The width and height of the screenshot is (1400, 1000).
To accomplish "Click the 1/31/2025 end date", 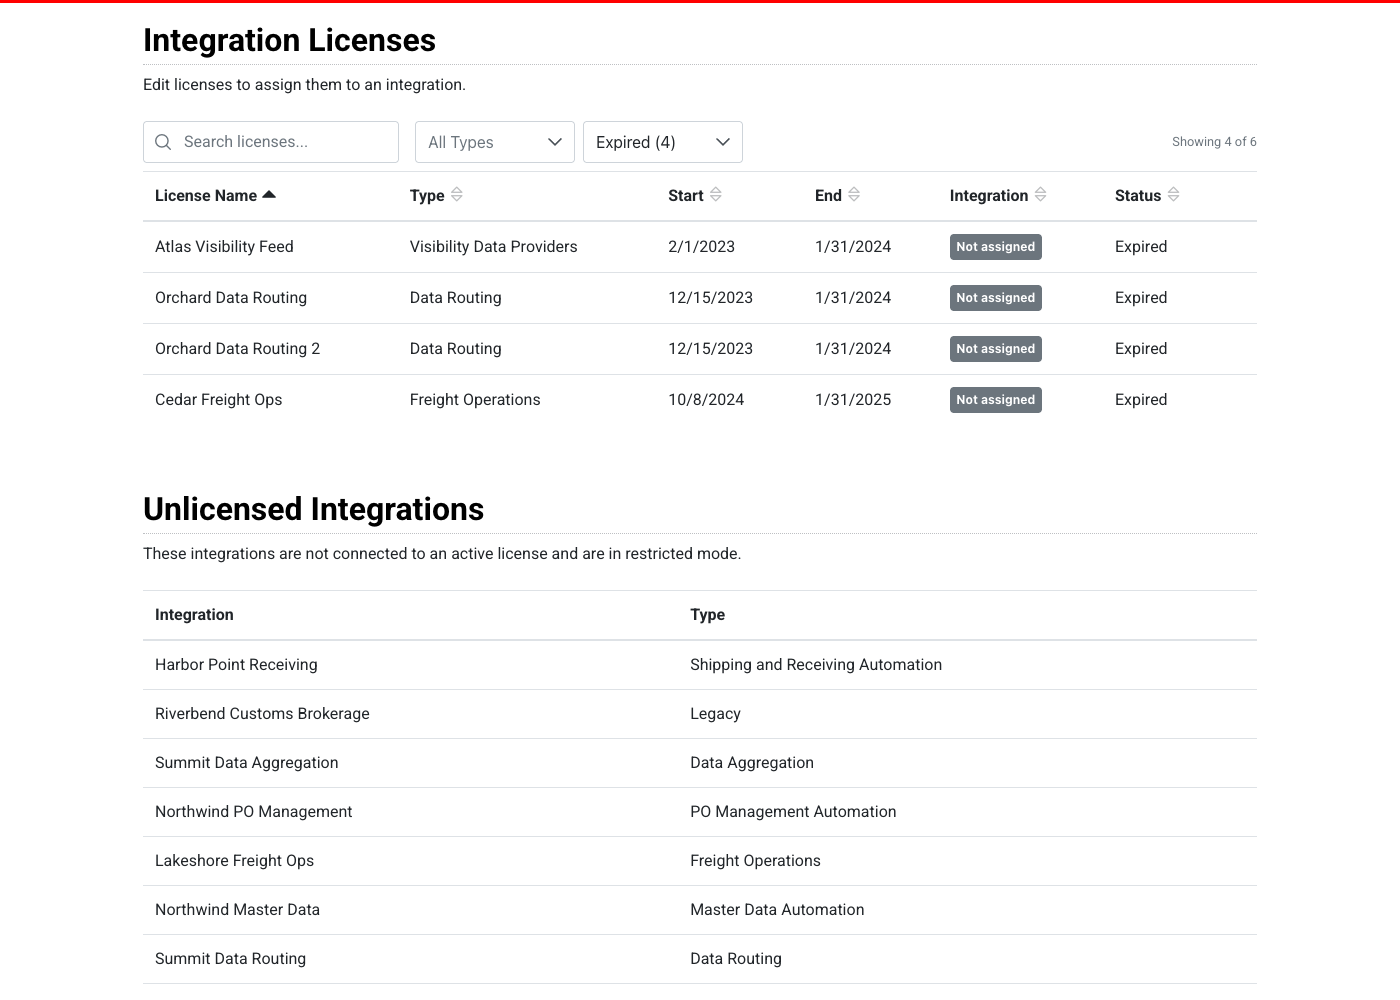I will coord(853,400).
